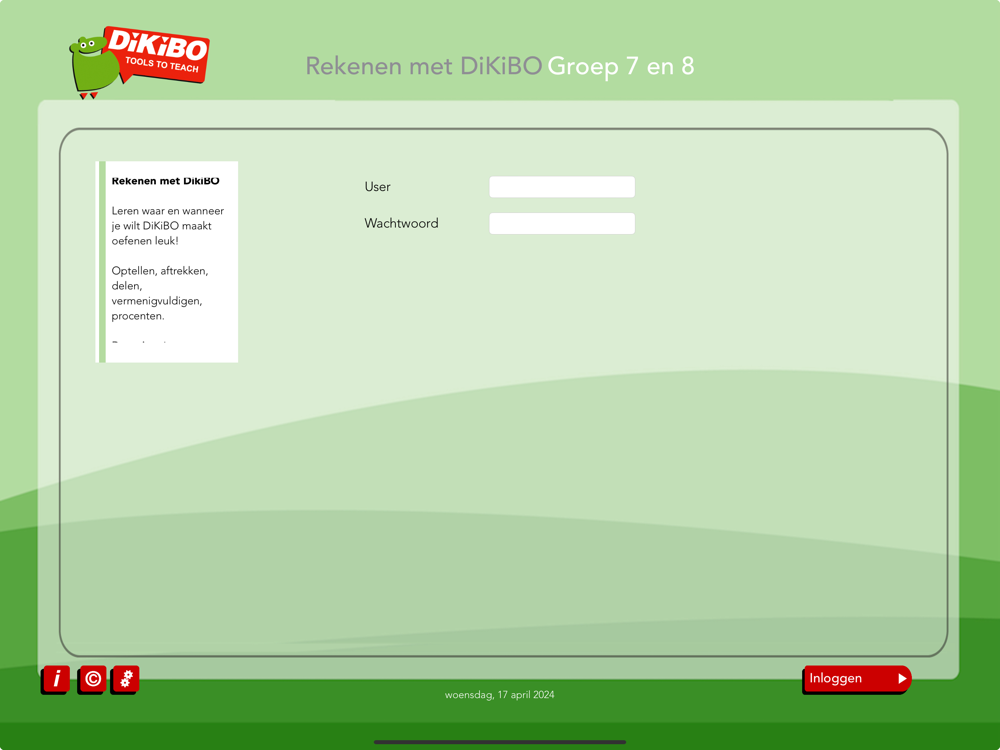Click the "Leren waar en wanneer" paragraph
This screenshot has width=1000, height=750.
(x=168, y=226)
